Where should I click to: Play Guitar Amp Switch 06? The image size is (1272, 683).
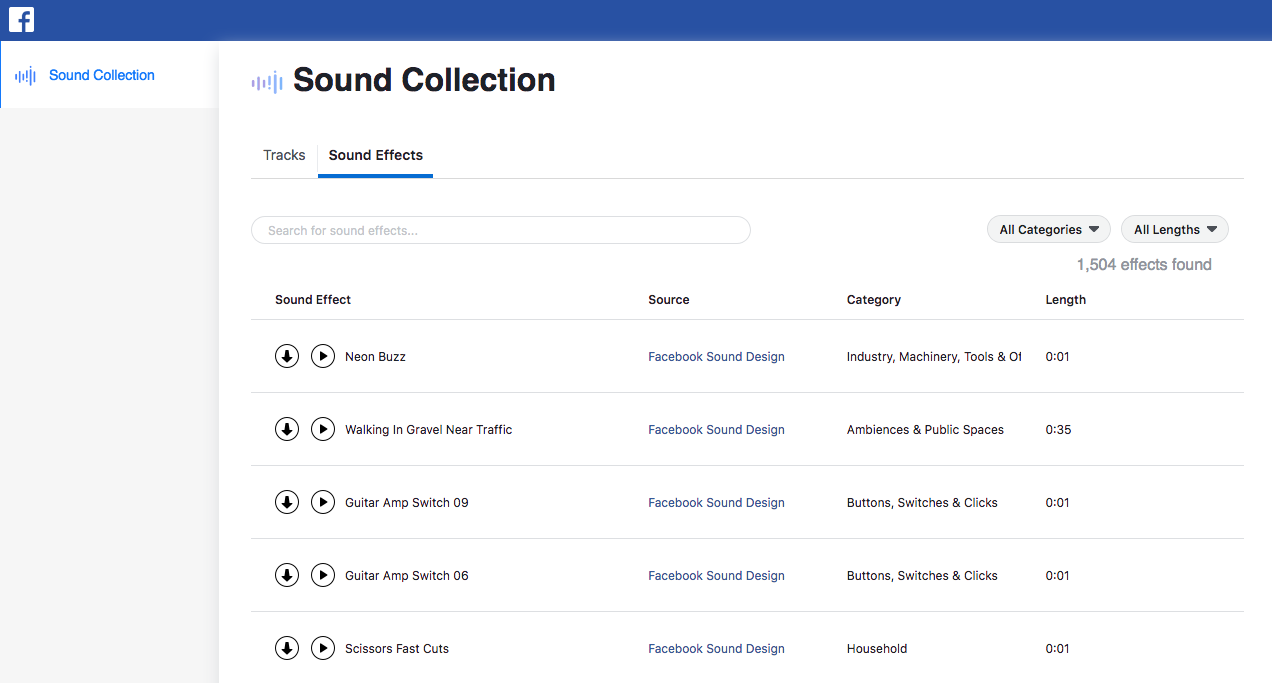[x=322, y=575]
